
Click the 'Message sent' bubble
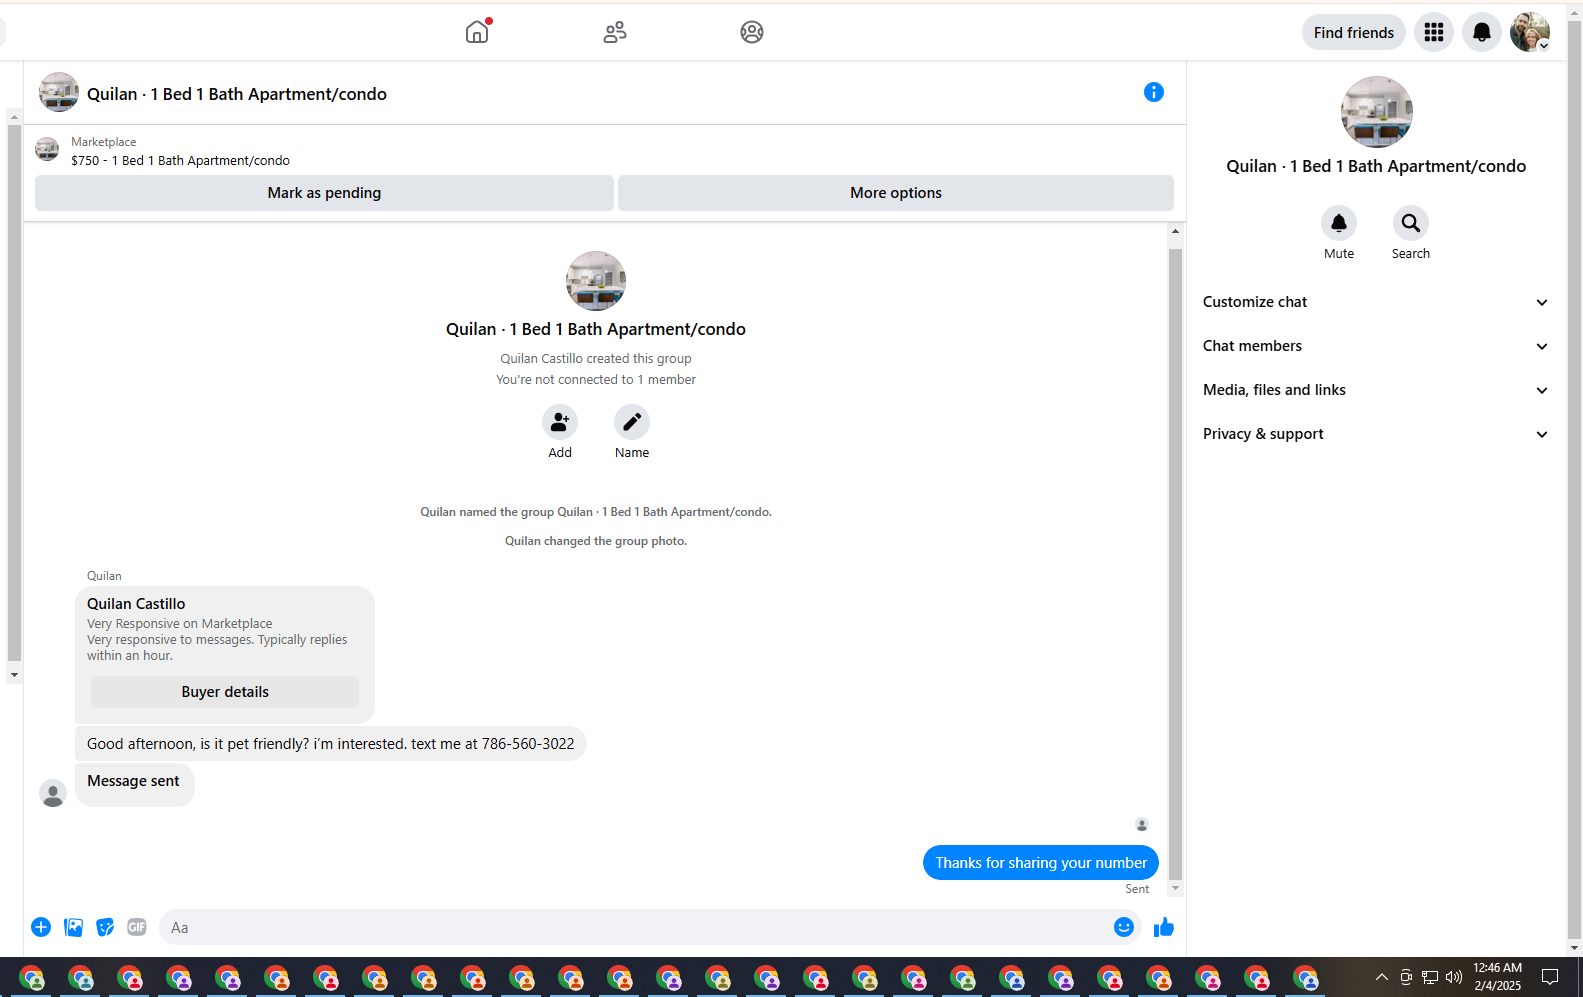[134, 784]
